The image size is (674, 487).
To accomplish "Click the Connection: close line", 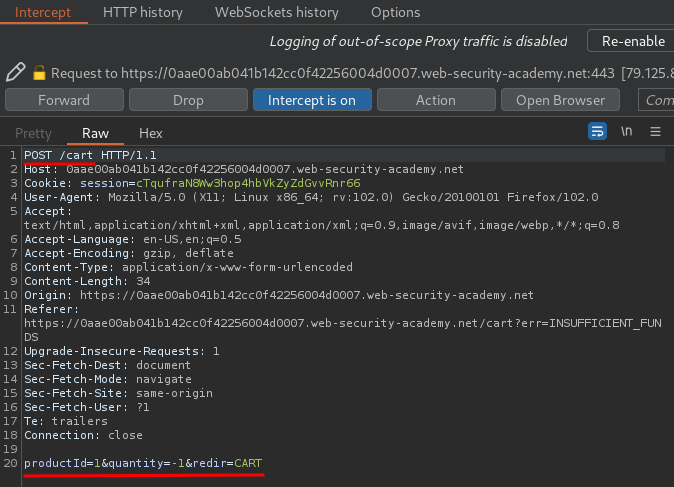I will 83,435.
